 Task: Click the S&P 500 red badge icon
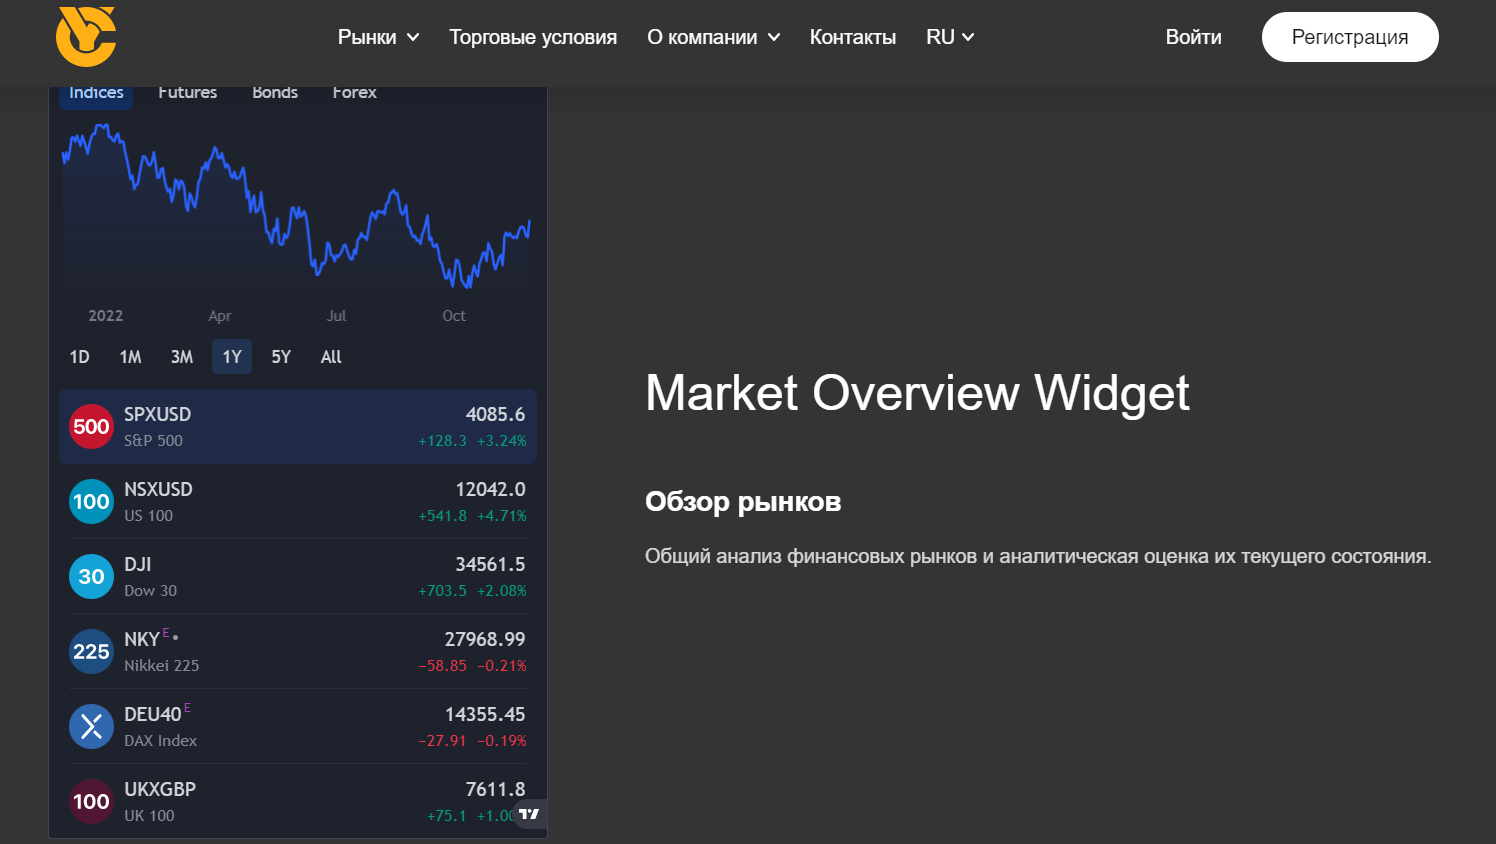(x=91, y=427)
